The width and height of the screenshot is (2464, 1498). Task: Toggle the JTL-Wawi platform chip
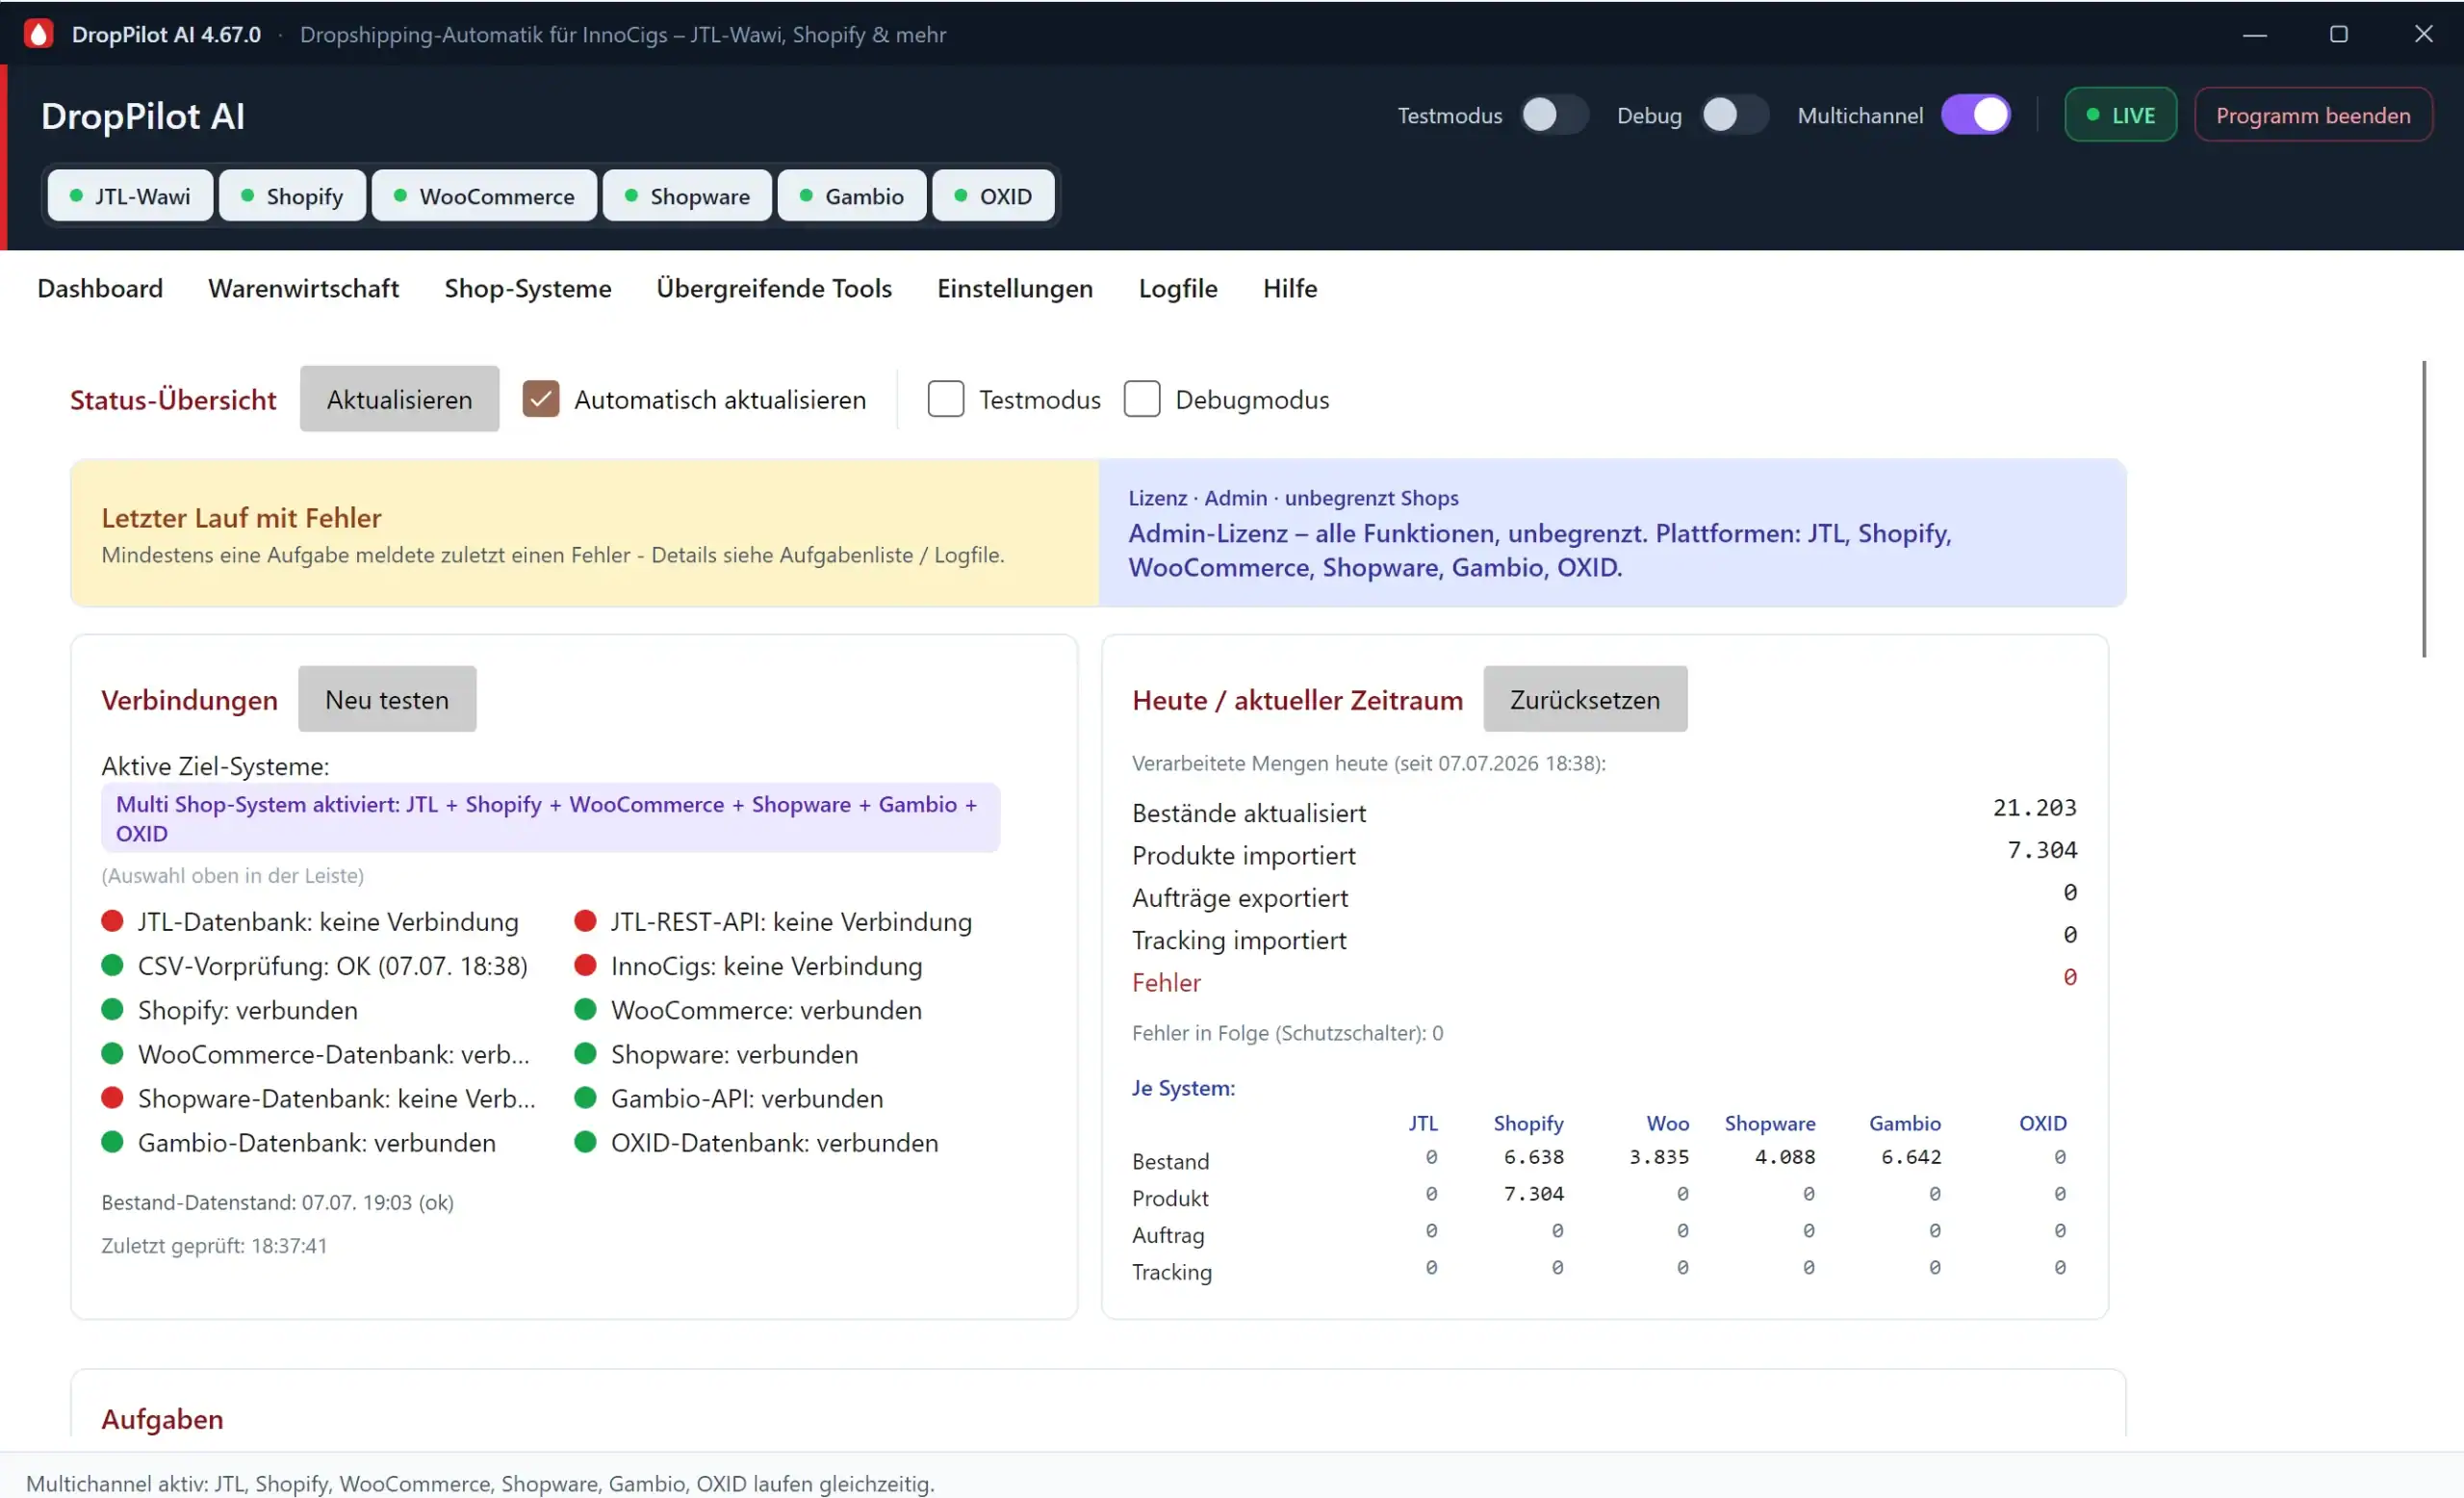click(130, 196)
